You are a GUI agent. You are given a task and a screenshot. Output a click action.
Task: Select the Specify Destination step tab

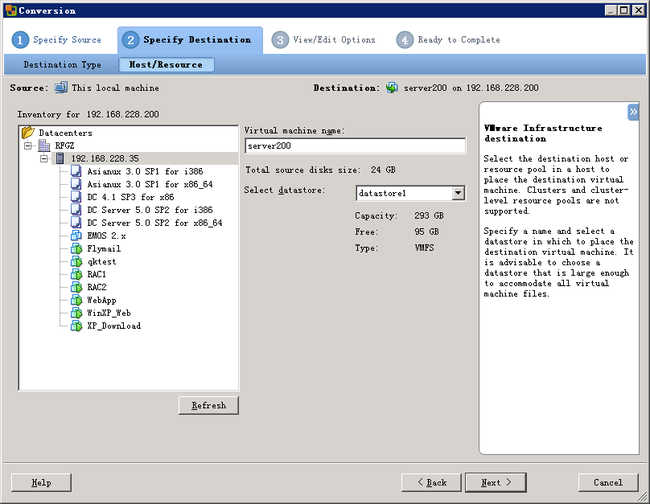pos(190,40)
